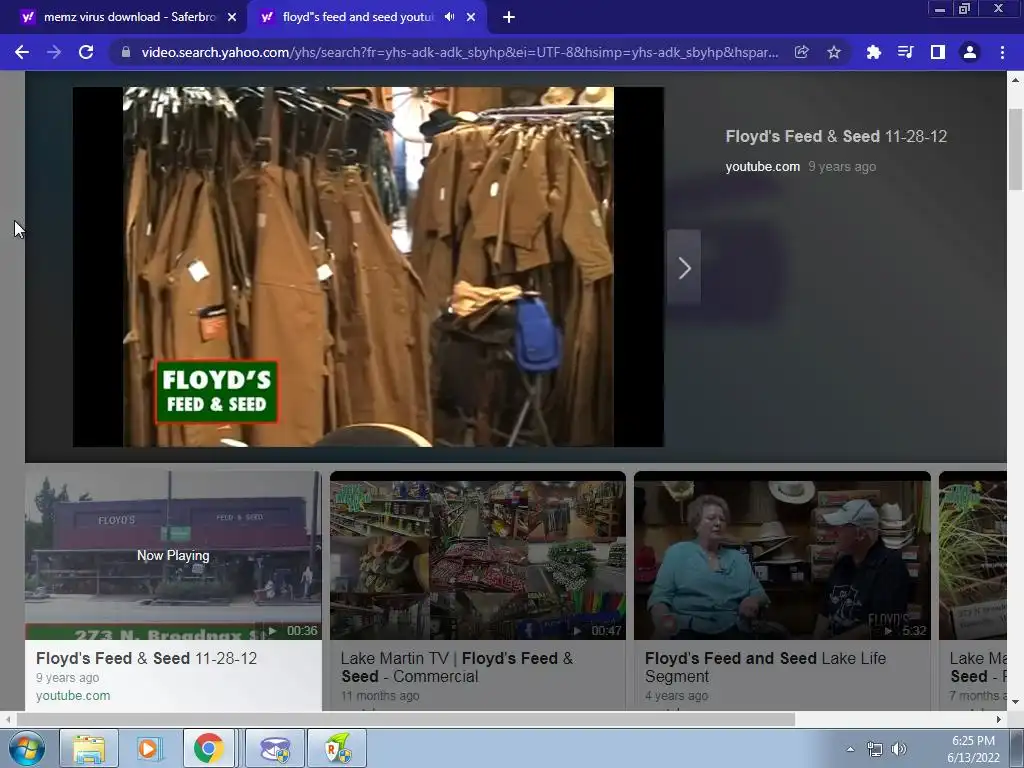Close the Floyd's feed and seed tab
The height and width of the screenshot is (768, 1024).
click(x=471, y=18)
